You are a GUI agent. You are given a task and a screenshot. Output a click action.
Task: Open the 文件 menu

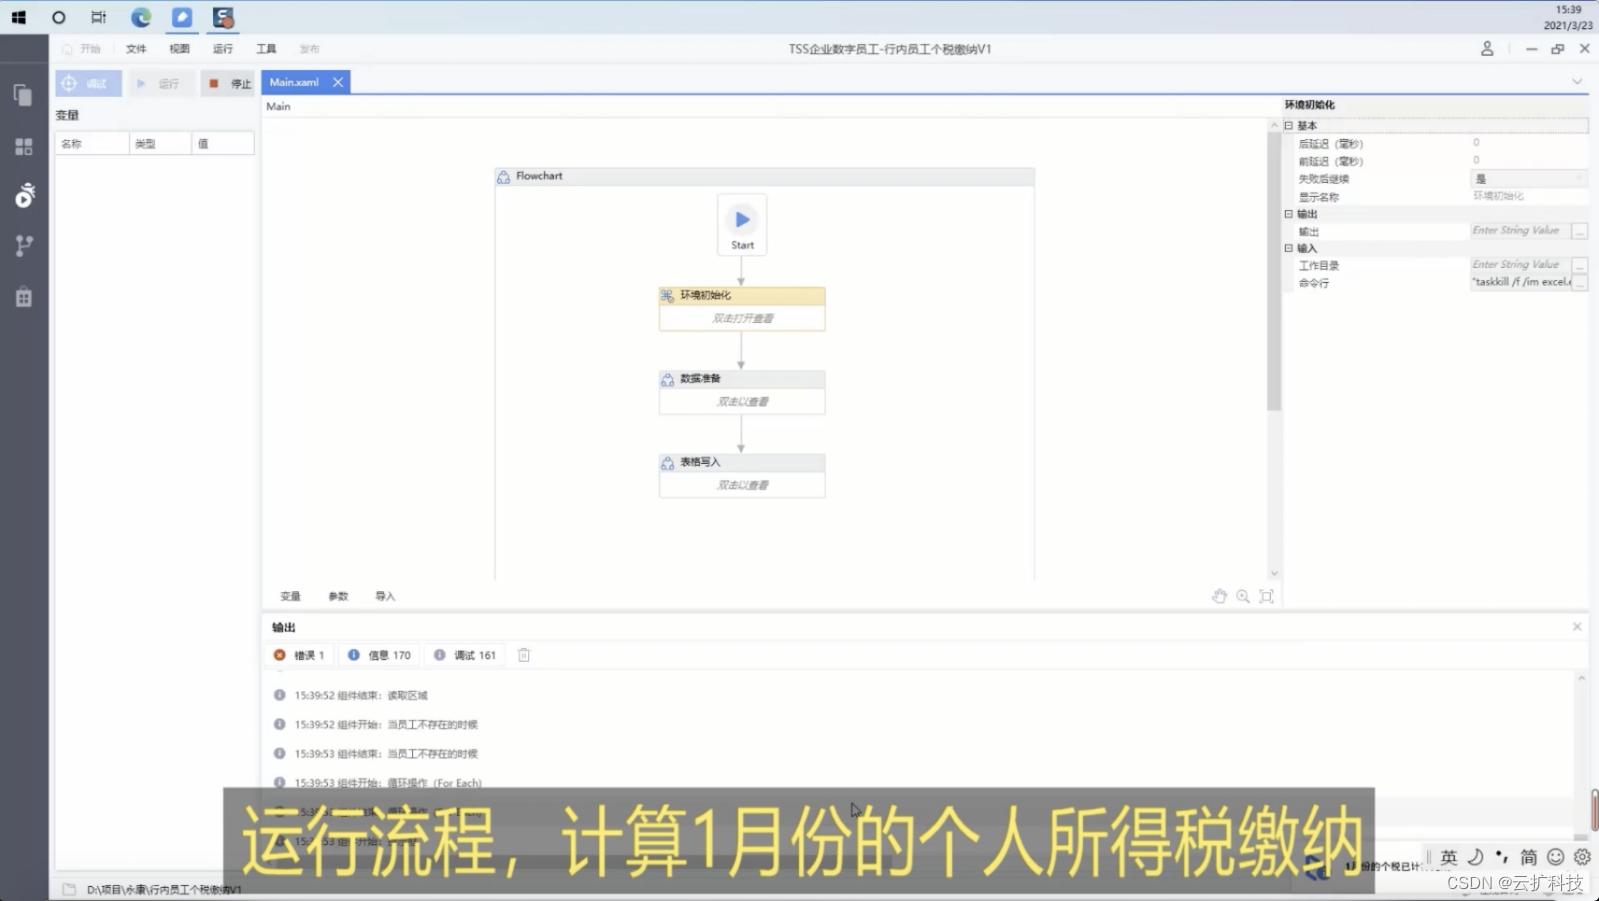136,48
